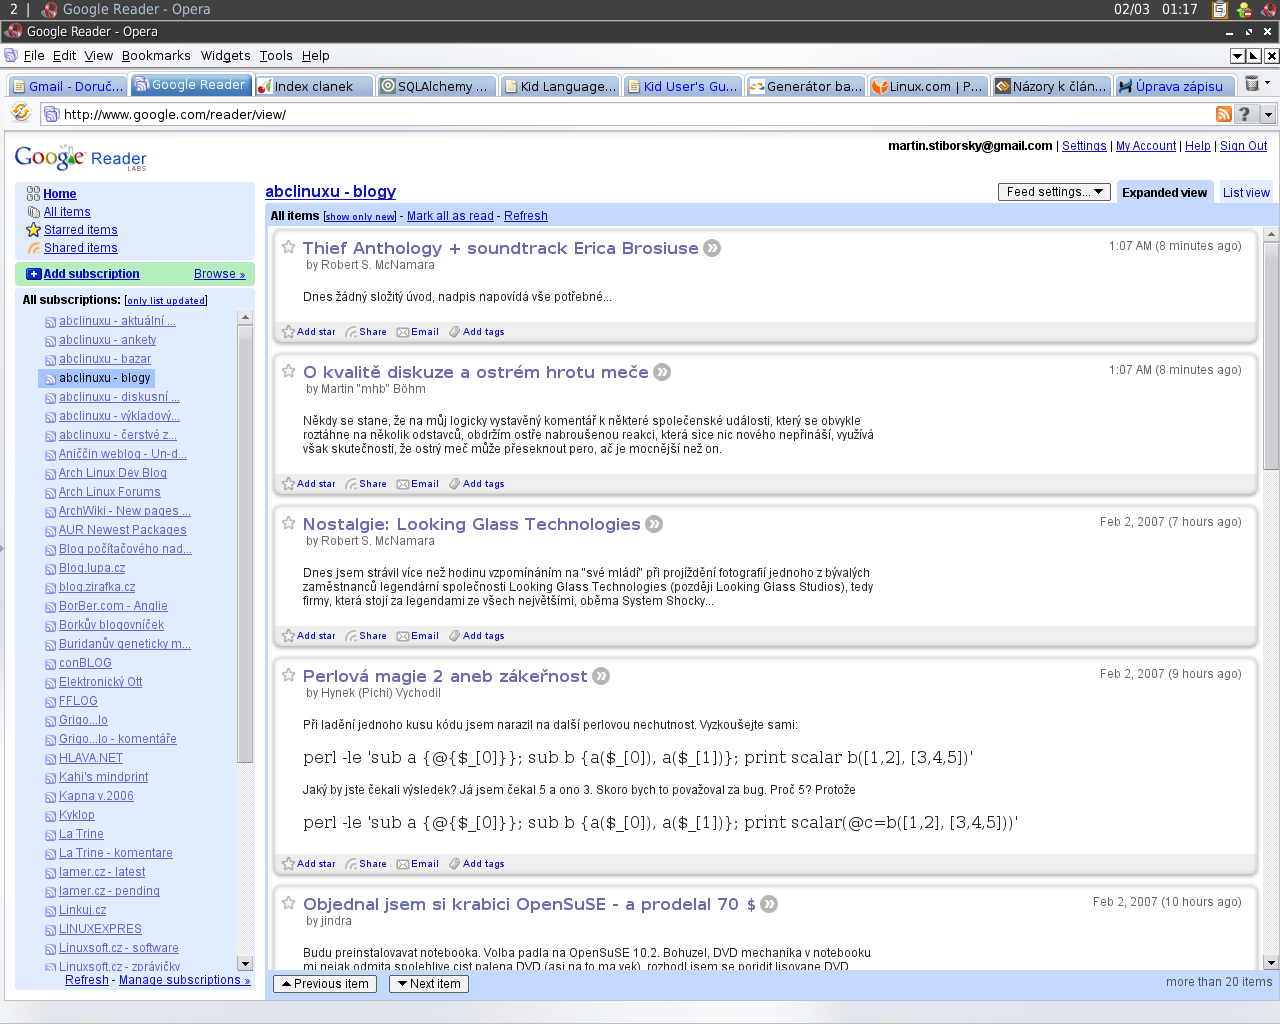Click the help question mark icon in address bar
The width and height of the screenshot is (1280, 1024).
coord(1245,114)
